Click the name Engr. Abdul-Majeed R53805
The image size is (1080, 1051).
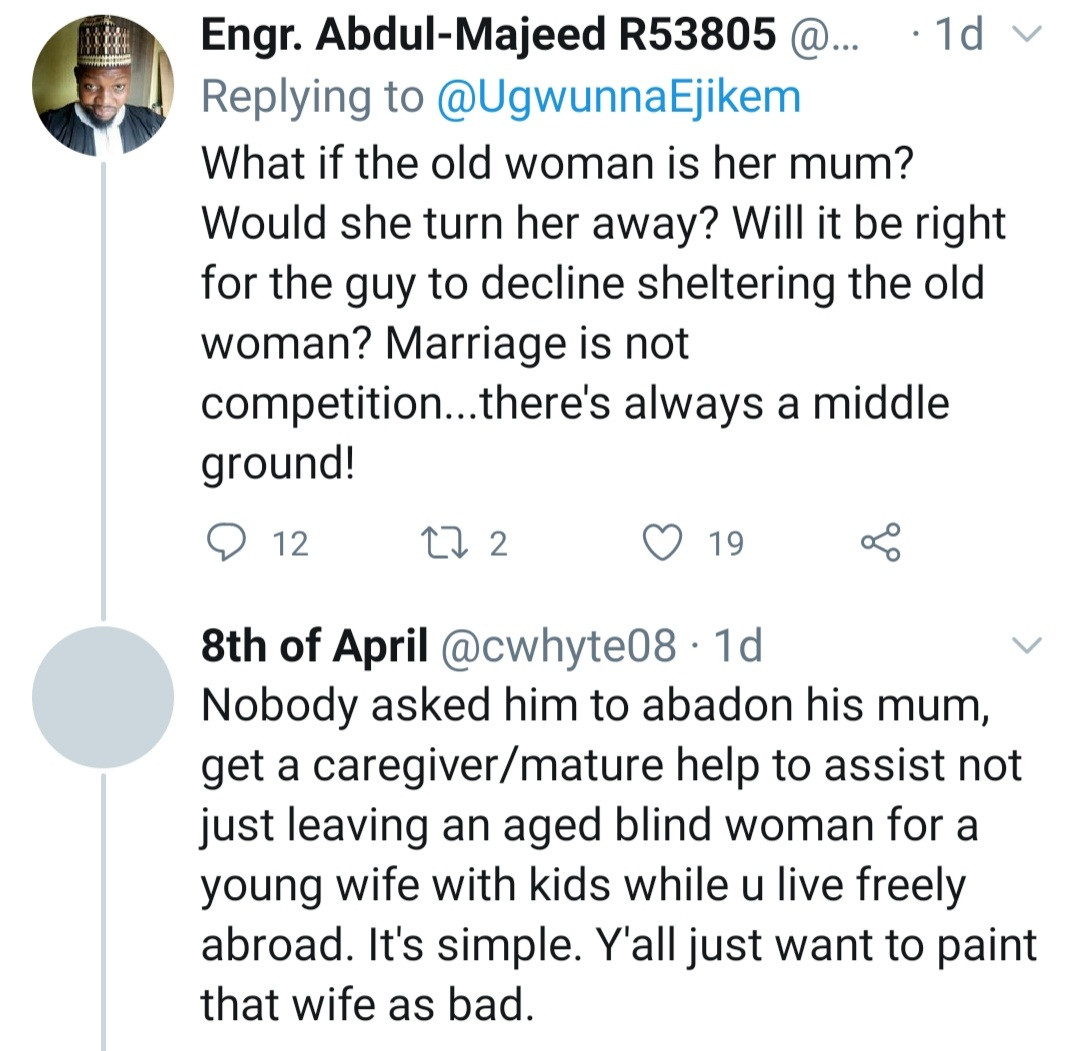[x=488, y=38]
